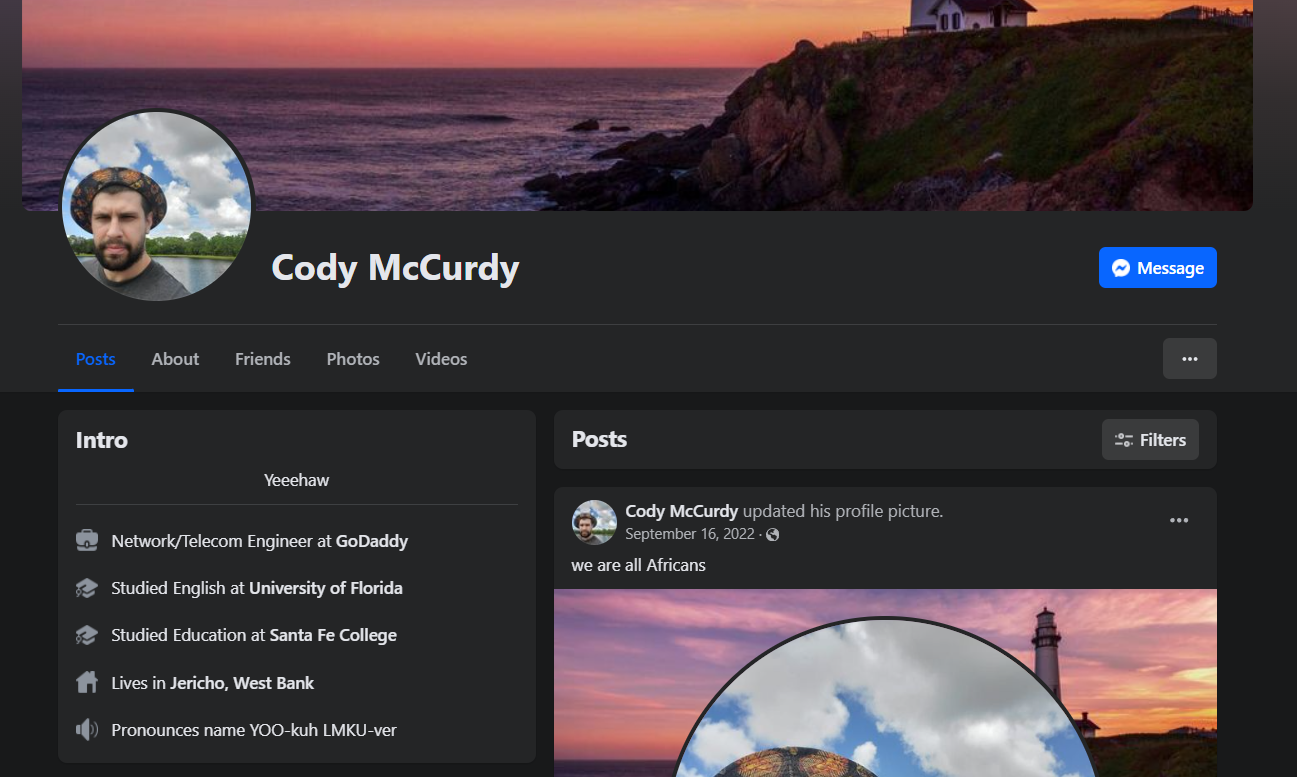Click the filter sliders icon in Posts header

click(x=1124, y=440)
